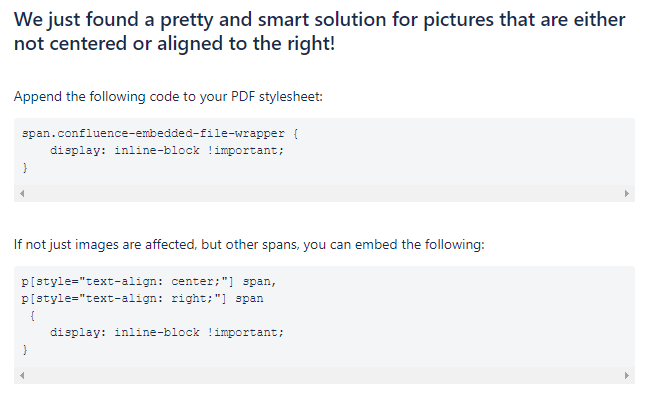648x398 pixels.
Task: Click the heading about pretty and smart solution
Action: pos(319,31)
